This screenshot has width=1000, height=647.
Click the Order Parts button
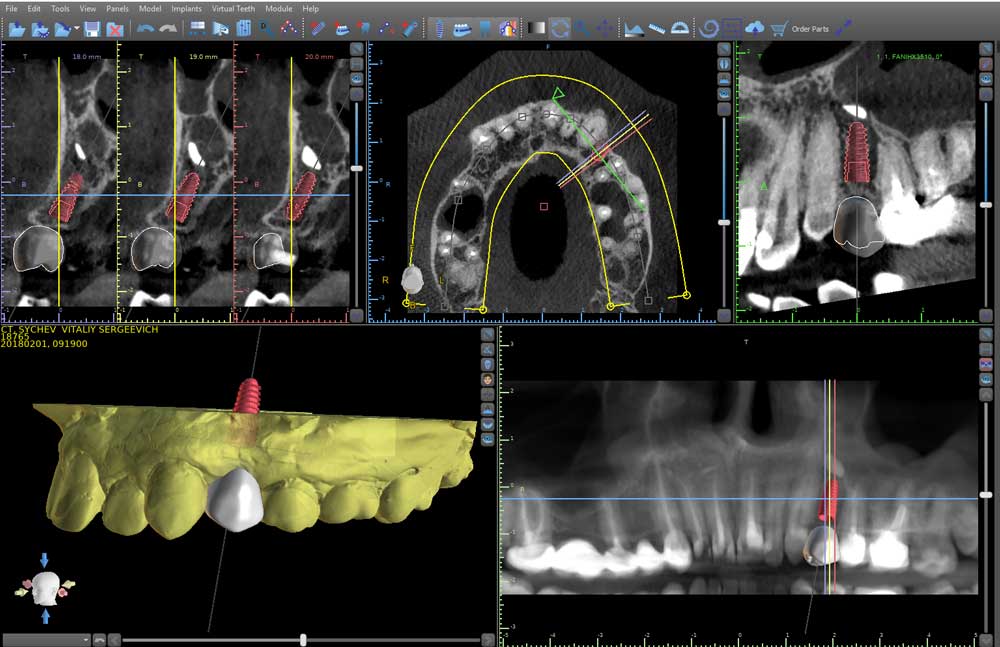pyautogui.click(x=810, y=29)
